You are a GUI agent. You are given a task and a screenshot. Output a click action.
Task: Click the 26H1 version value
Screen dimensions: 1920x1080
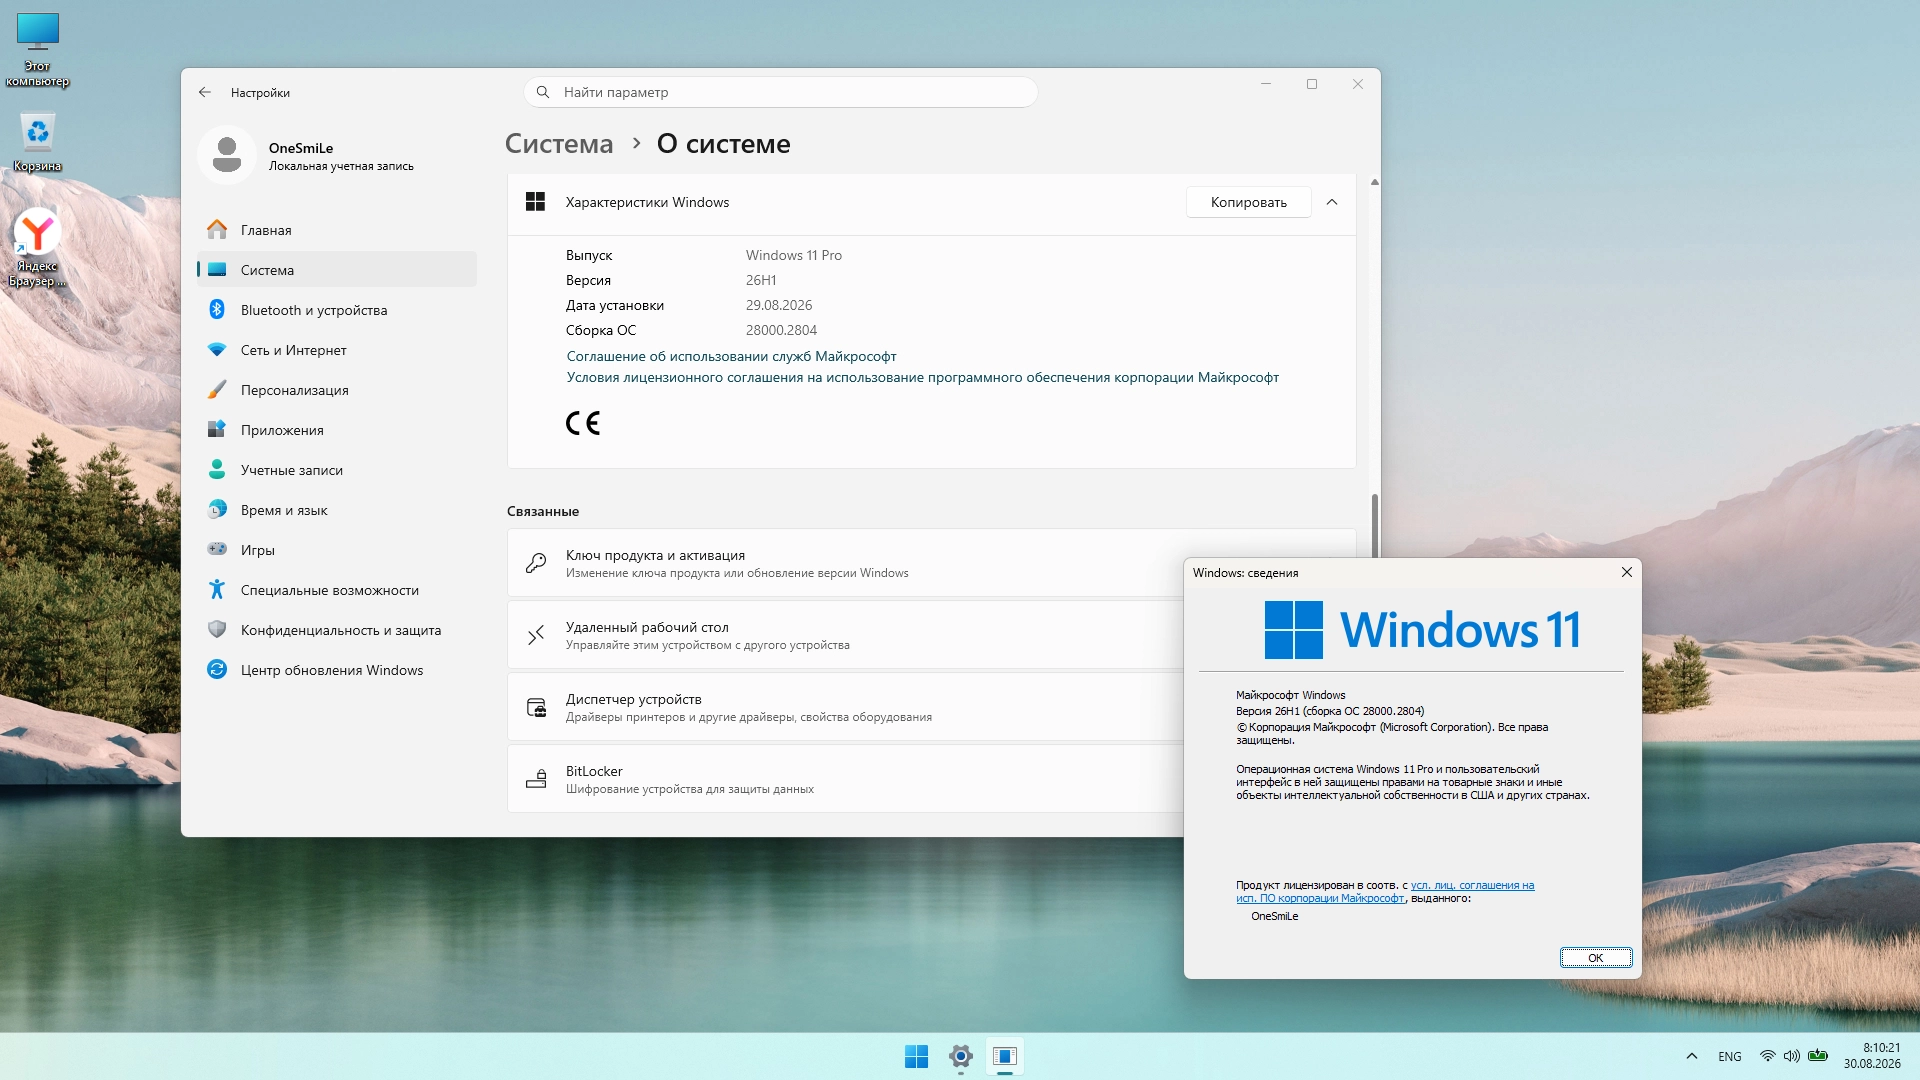pos(761,280)
